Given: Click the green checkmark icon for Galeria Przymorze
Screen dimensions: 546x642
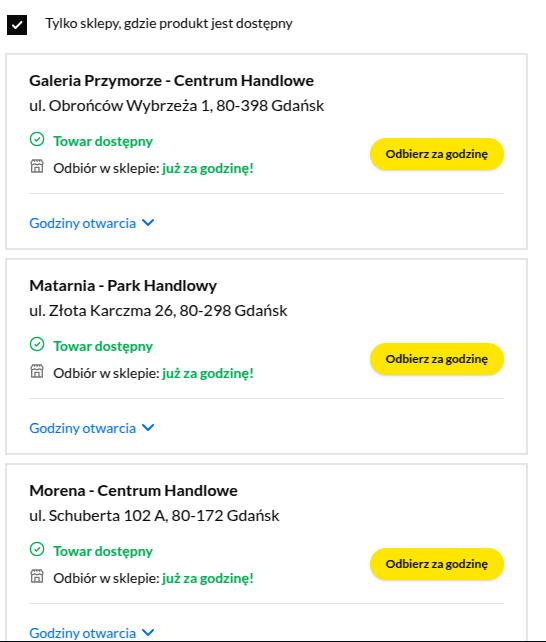Looking at the screenshot, I should [x=37, y=139].
